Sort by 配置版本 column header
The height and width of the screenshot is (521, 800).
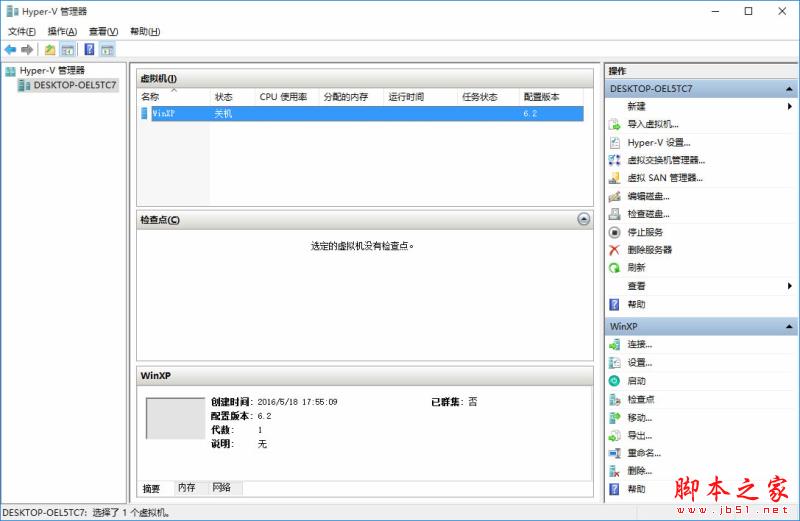tap(552, 96)
